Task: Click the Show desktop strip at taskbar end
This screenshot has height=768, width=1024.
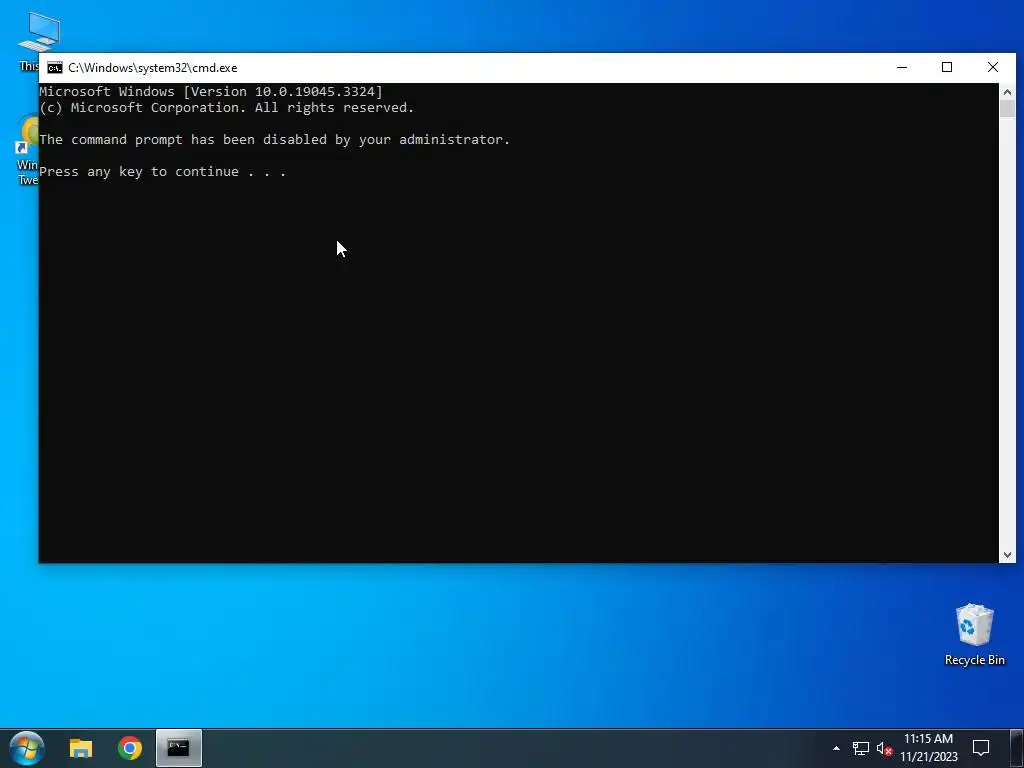Action: 1017,748
